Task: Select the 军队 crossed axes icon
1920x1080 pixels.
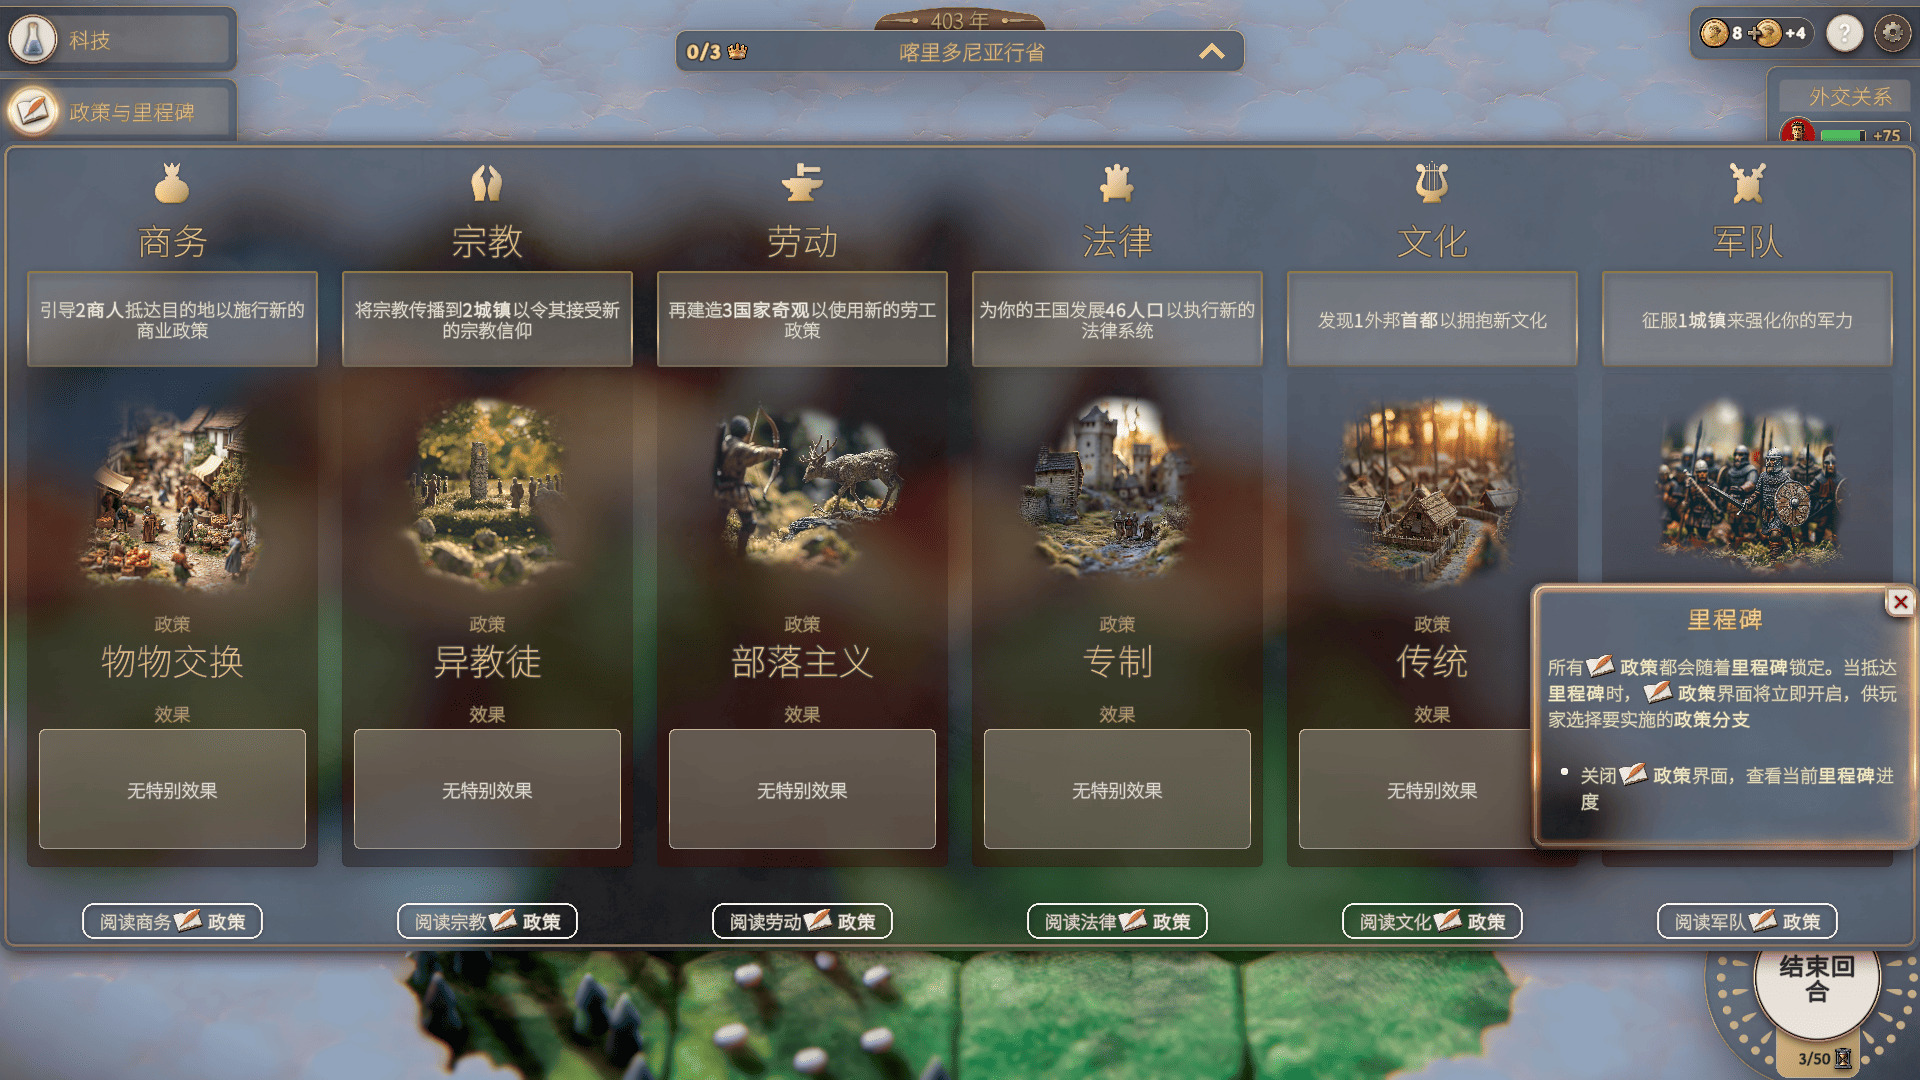Action: point(1747,183)
